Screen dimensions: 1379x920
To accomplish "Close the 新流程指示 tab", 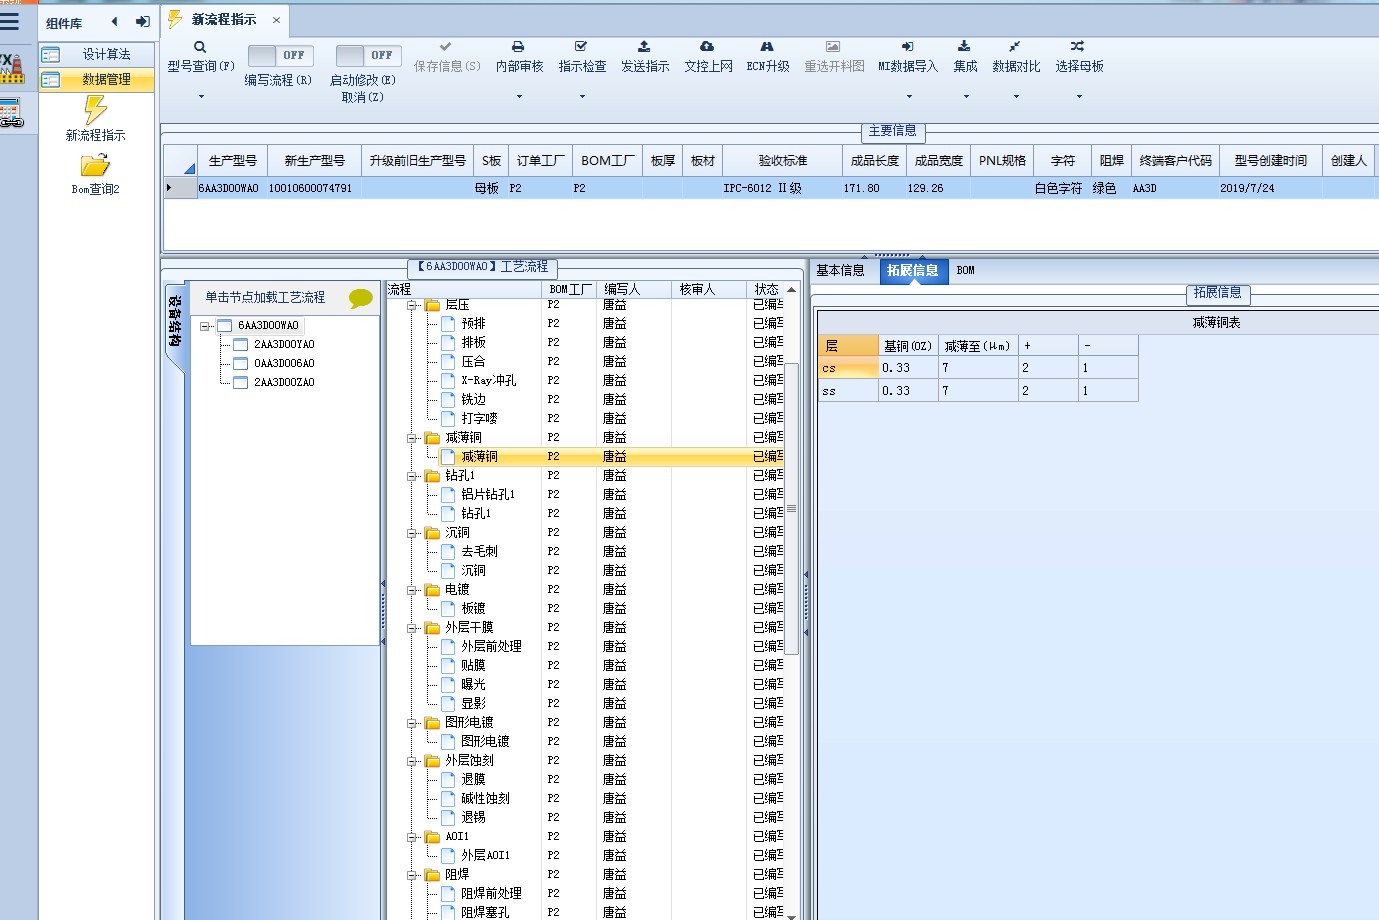I will coord(276,20).
